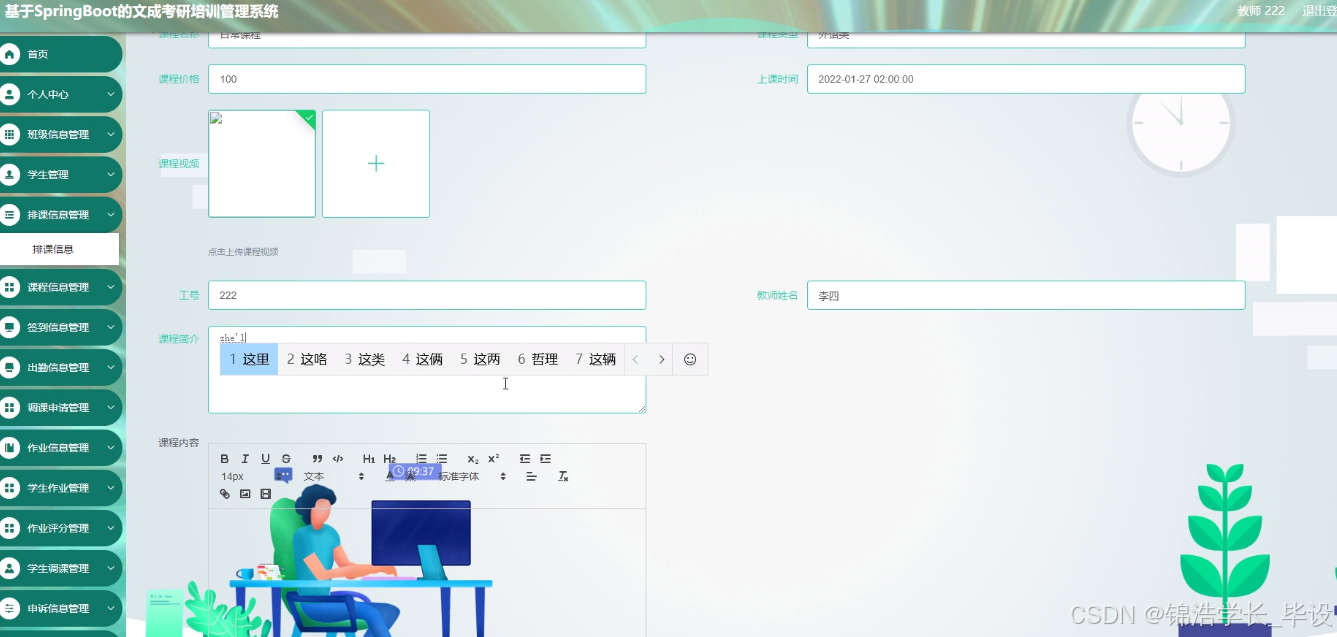
Task: Toggle strikethrough text in the editor
Action: point(285,459)
